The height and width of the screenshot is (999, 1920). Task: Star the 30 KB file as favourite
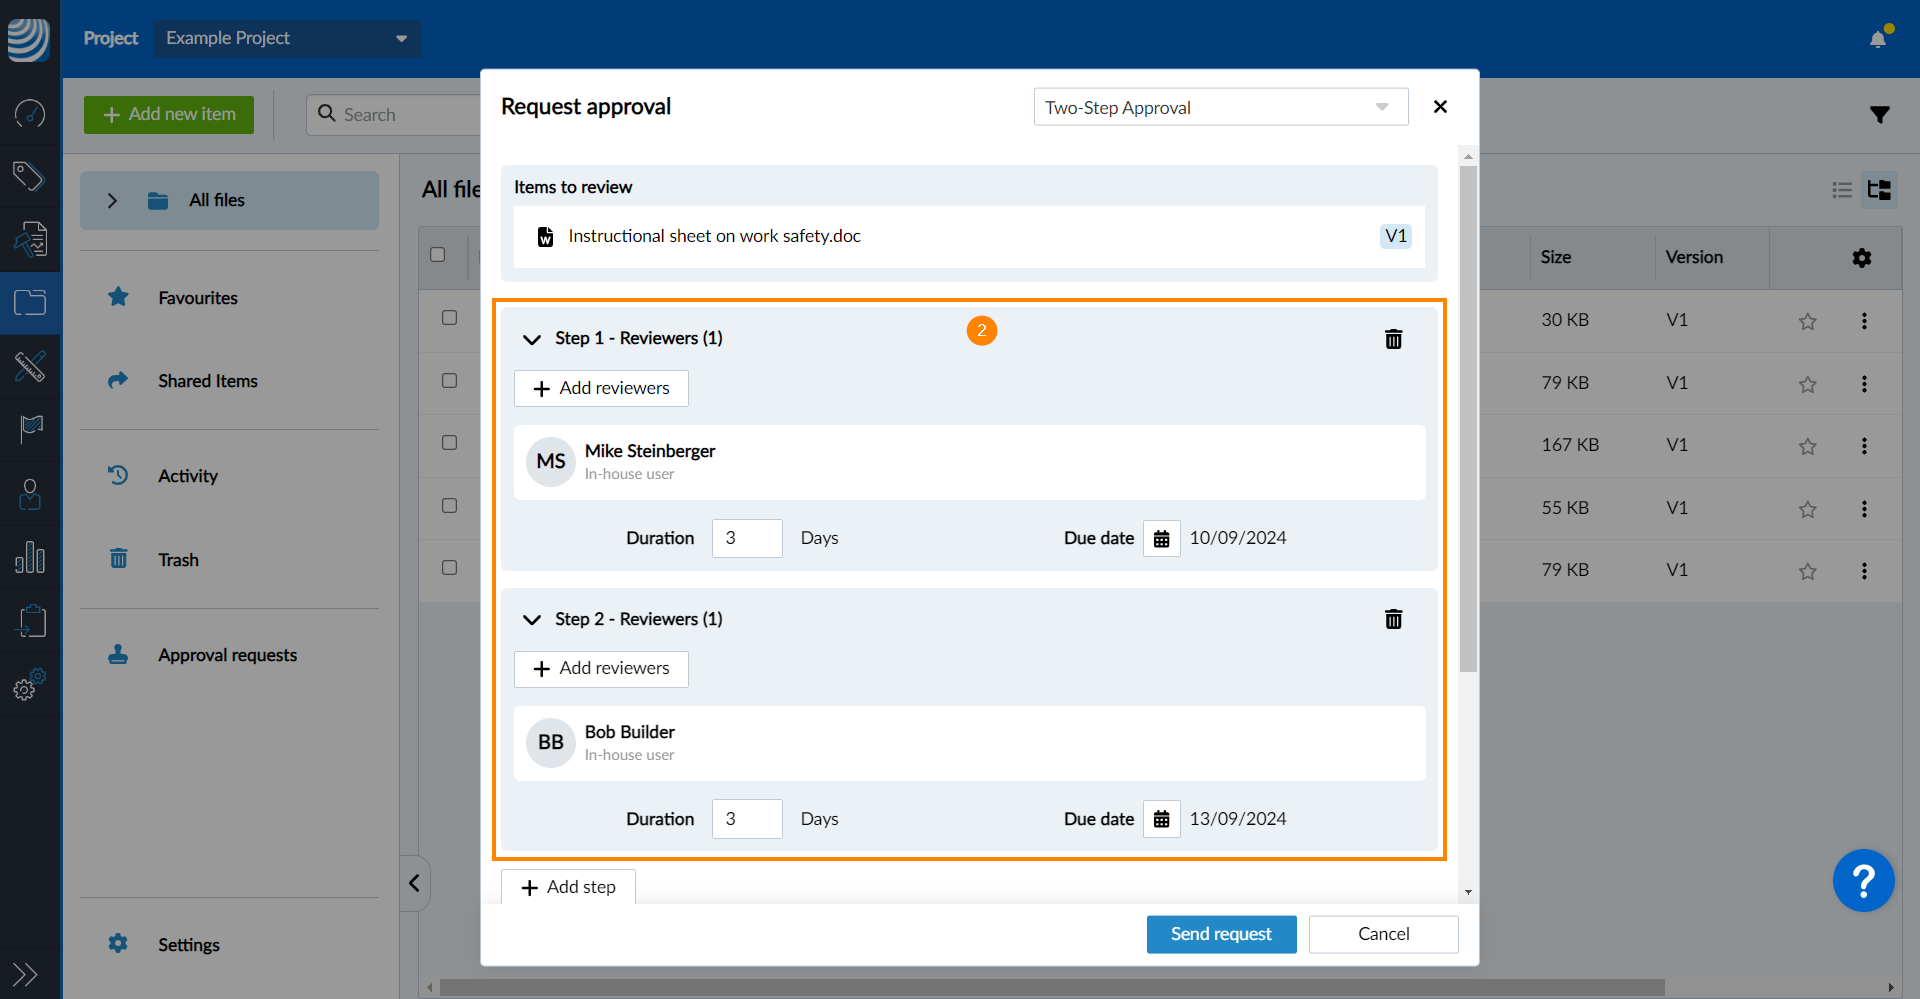(x=1807, y=321)
